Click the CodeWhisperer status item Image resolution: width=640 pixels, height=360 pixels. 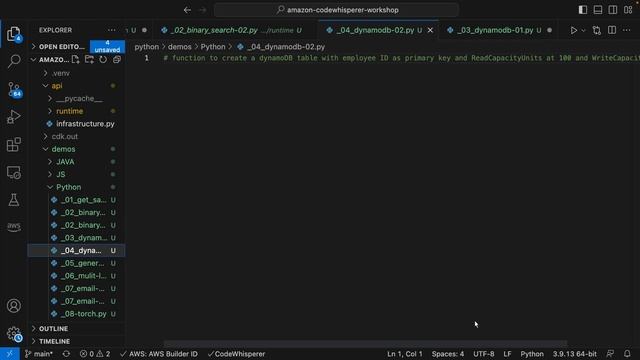pyautogui.click(x=236, y=354)
